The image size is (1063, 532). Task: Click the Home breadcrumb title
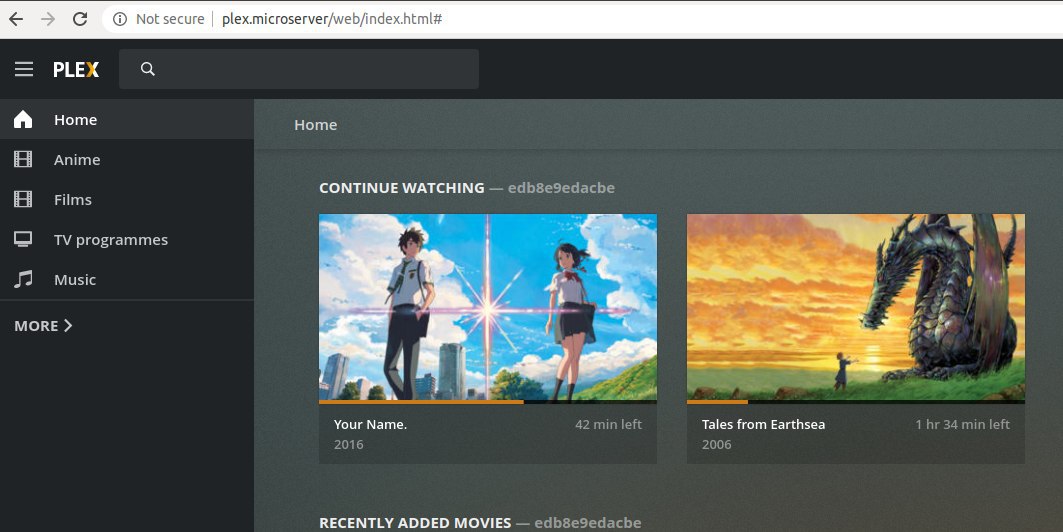(x=315, y=125)
